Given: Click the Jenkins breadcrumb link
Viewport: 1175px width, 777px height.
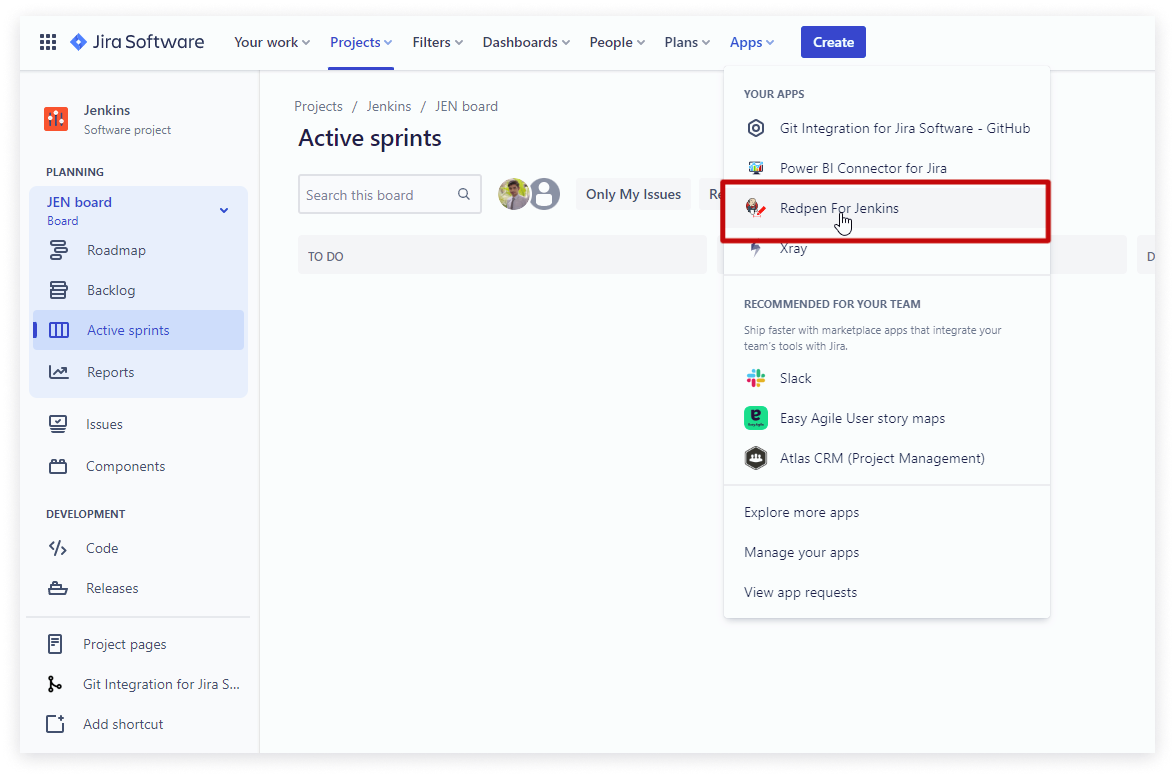Looking at the screenshot, I should pos(389,106).
